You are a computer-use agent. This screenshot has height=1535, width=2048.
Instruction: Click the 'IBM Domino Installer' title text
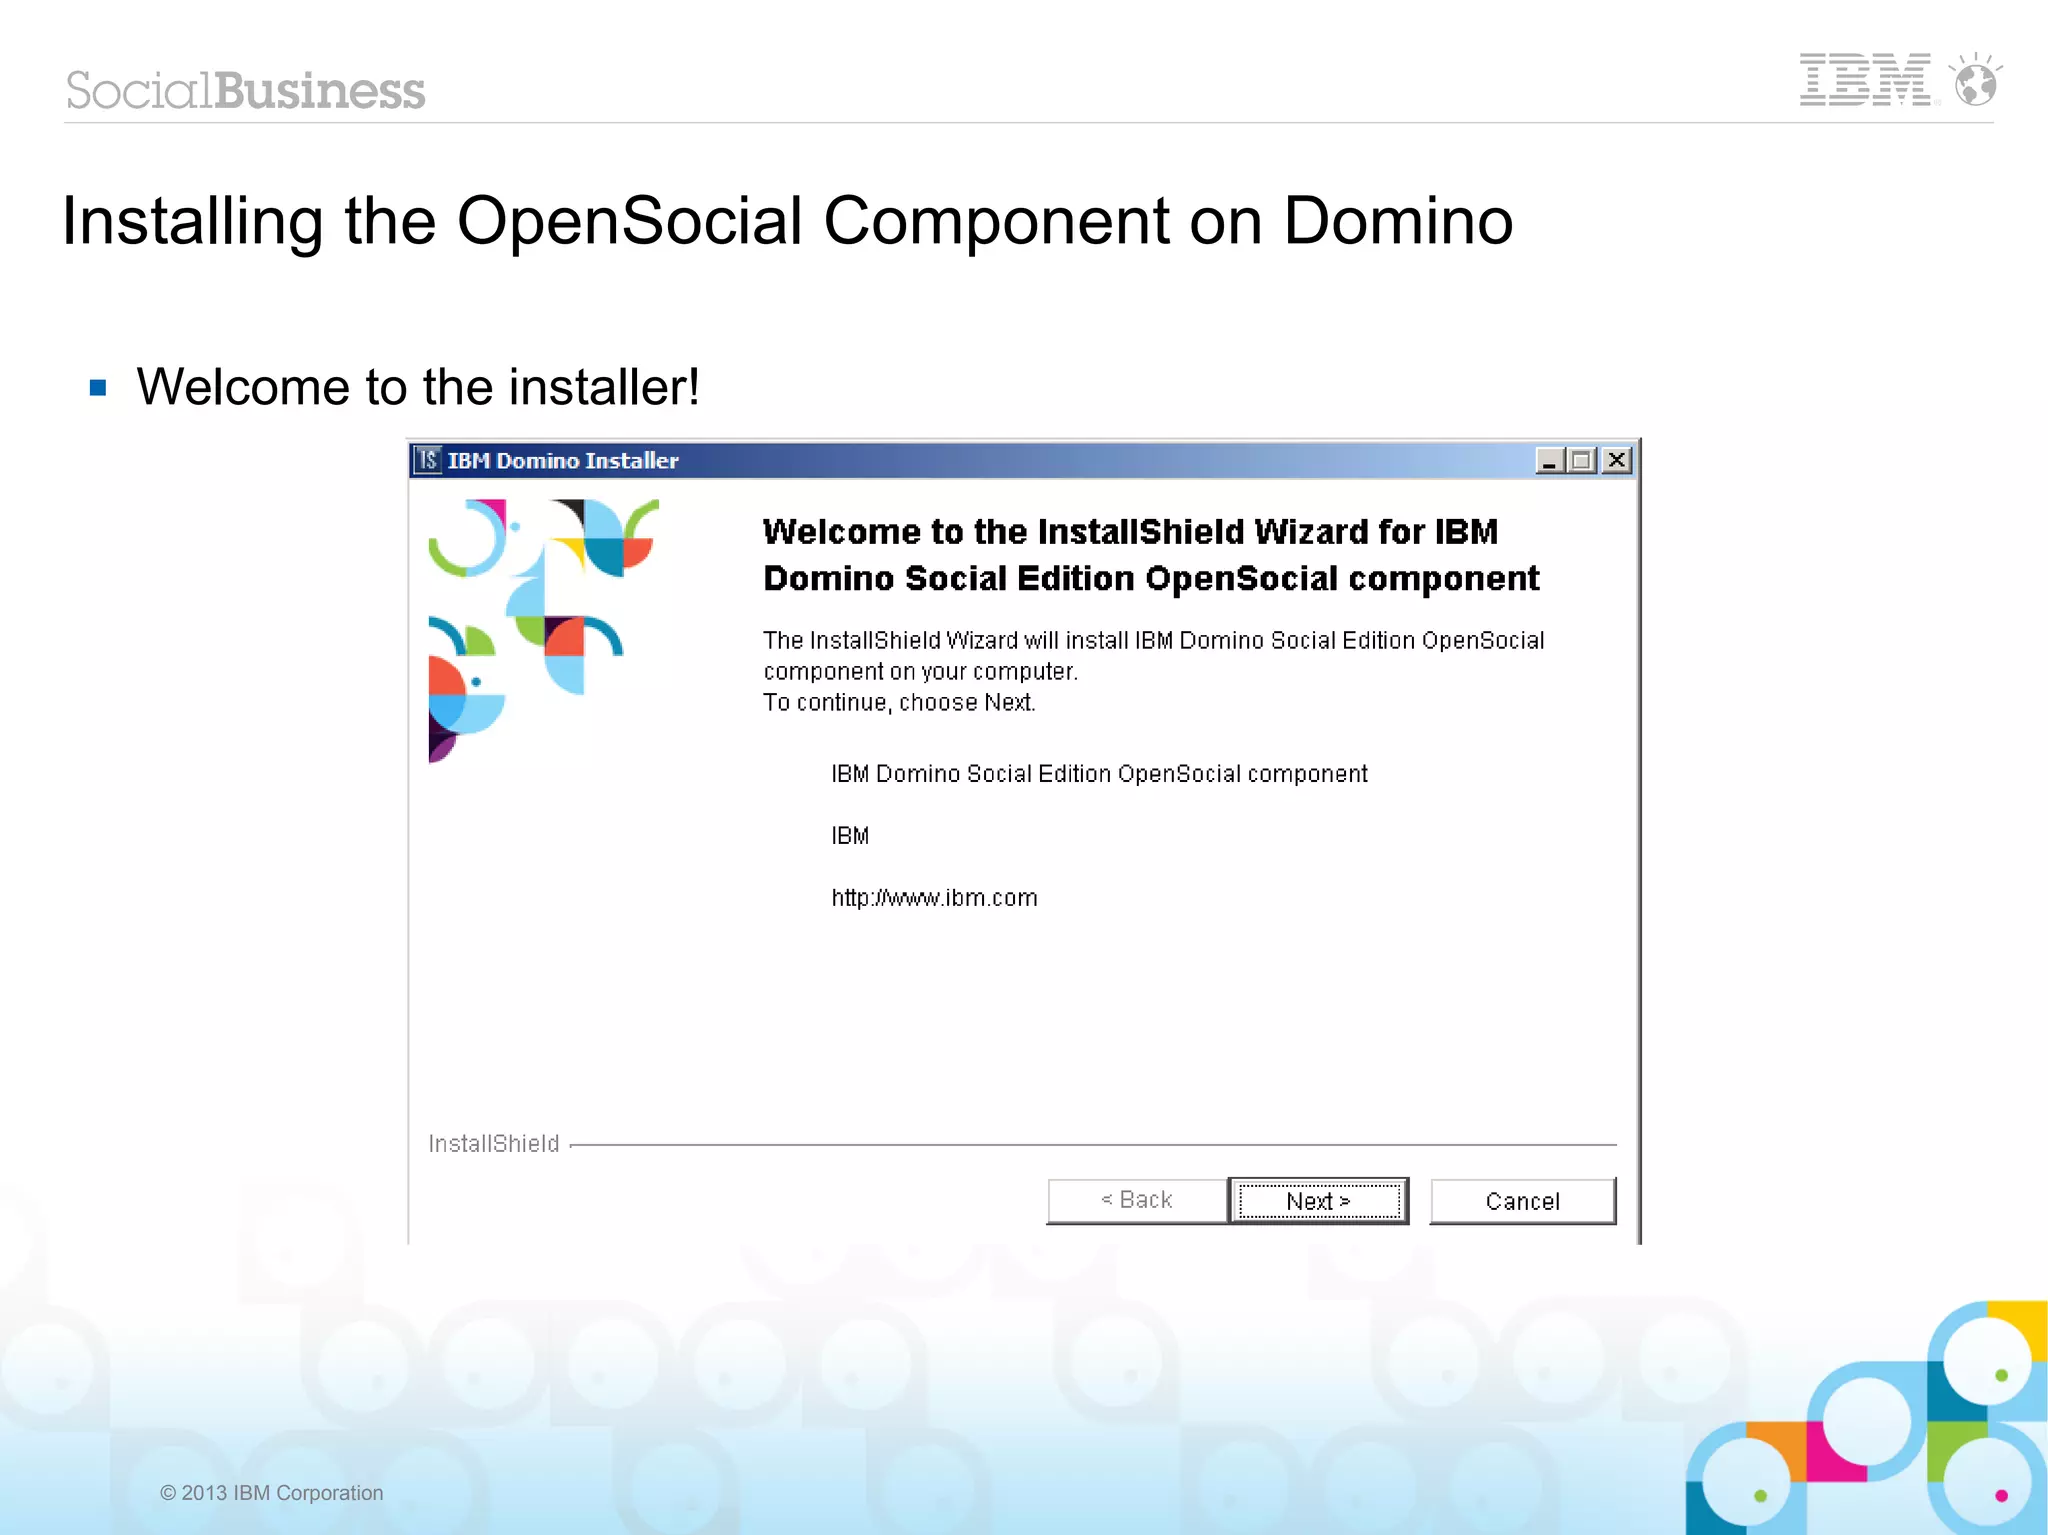[x=563, y=461]
